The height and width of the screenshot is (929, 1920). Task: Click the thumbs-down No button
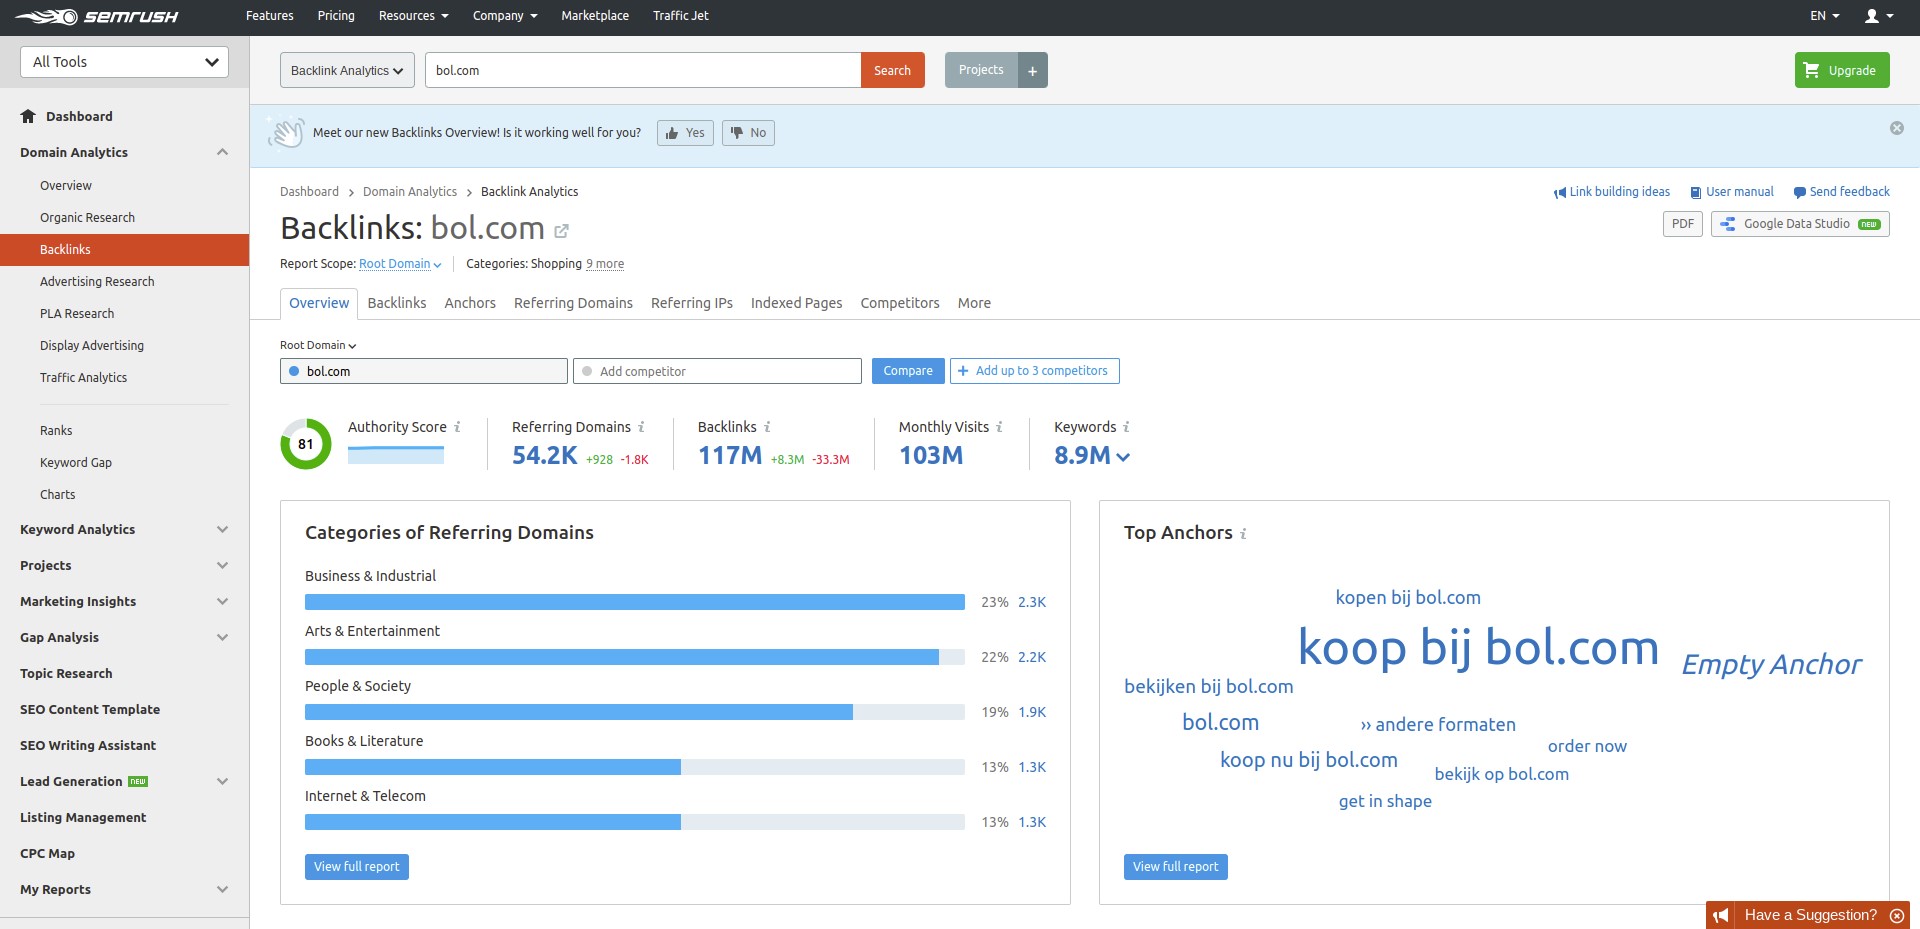coord(748,133)
